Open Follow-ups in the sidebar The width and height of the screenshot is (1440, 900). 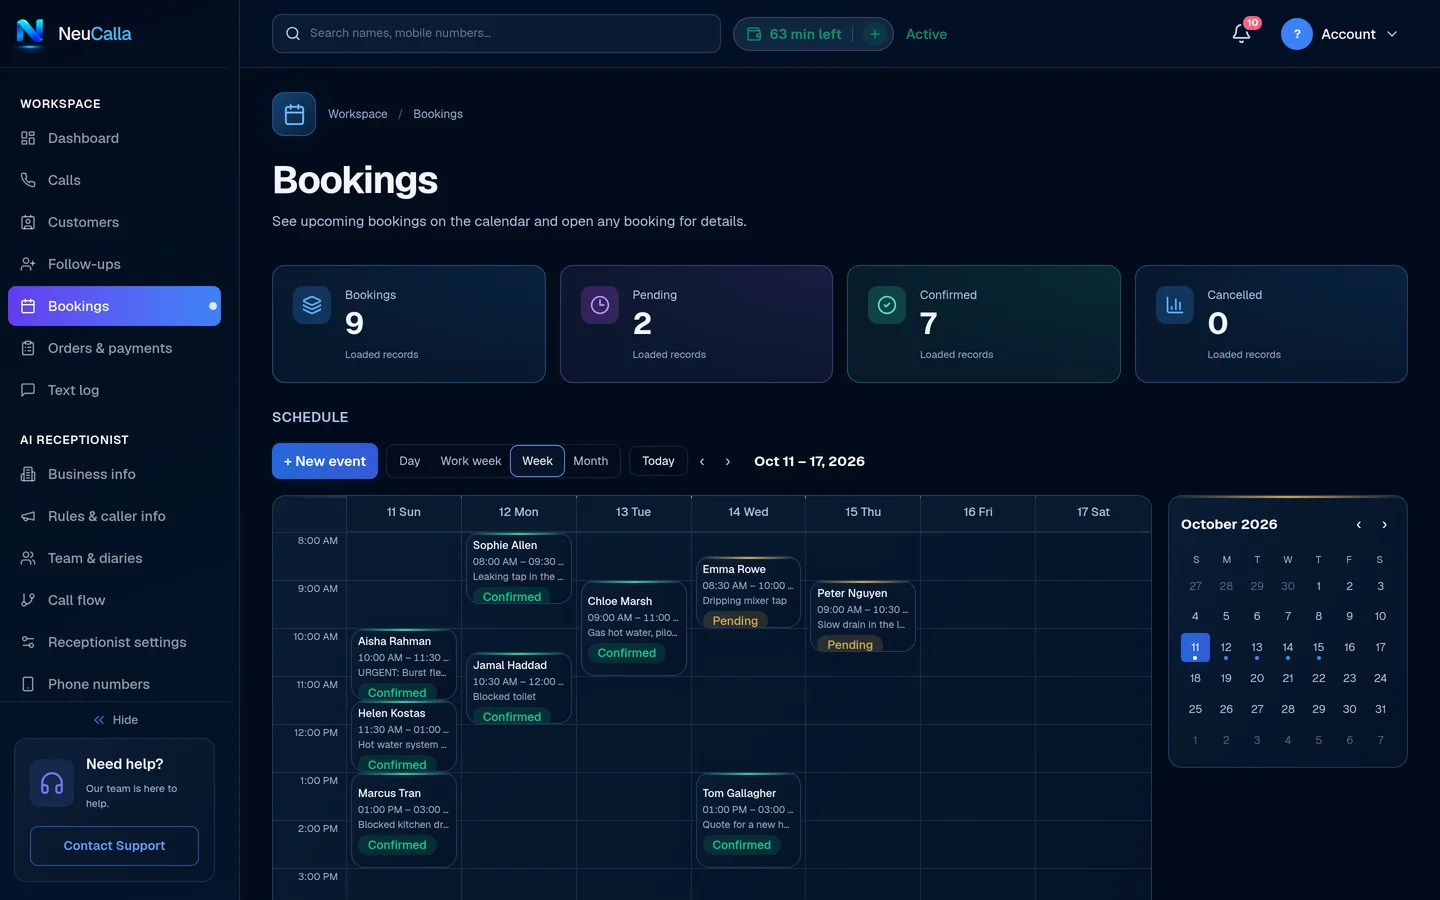tap(114, 264)
